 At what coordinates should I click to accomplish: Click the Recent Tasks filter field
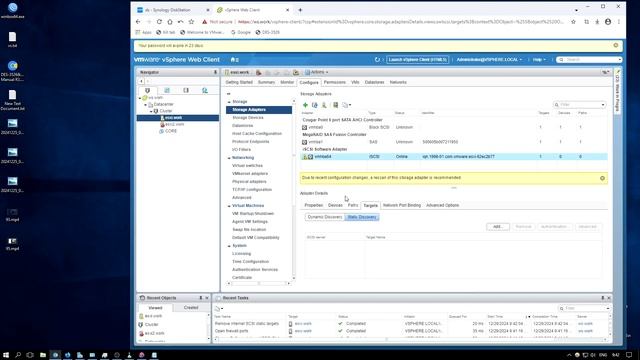coord(584,309)
